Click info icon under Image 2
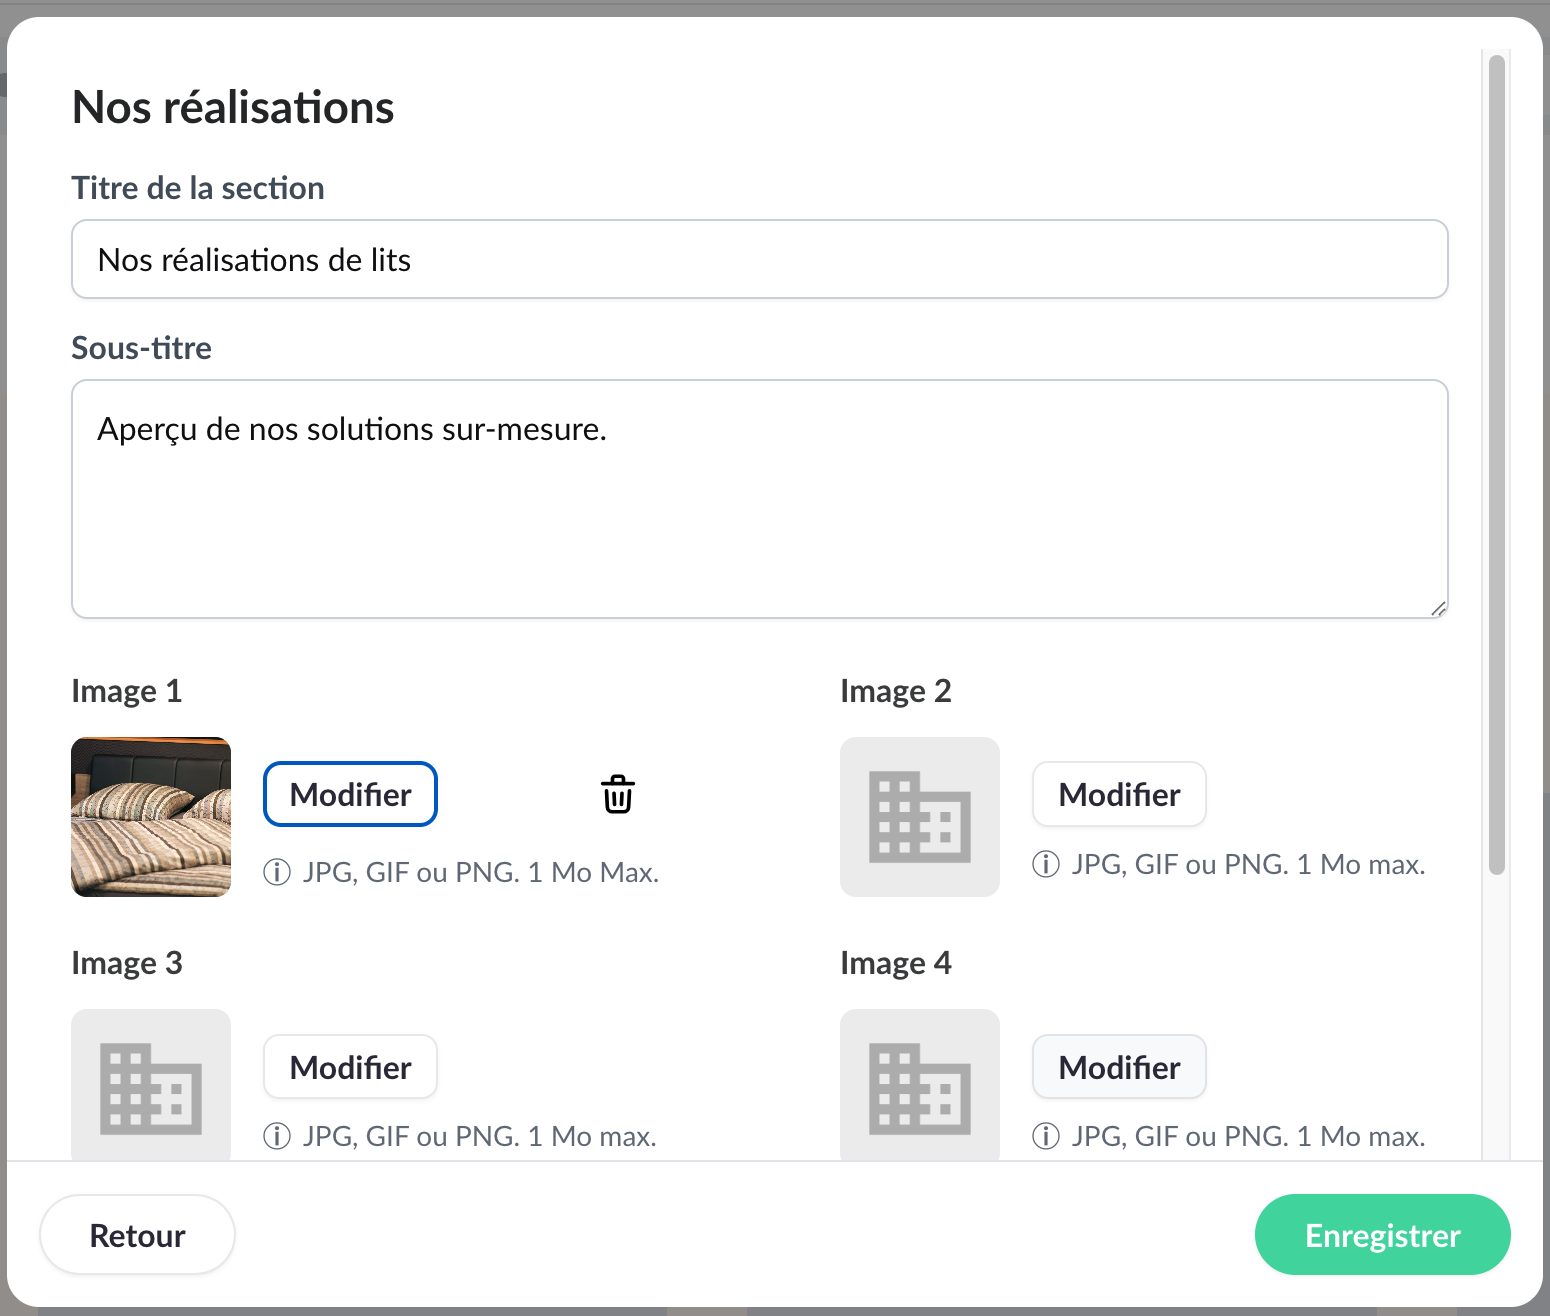The image size is (1550, 1316). click(x=1046, y=865)
